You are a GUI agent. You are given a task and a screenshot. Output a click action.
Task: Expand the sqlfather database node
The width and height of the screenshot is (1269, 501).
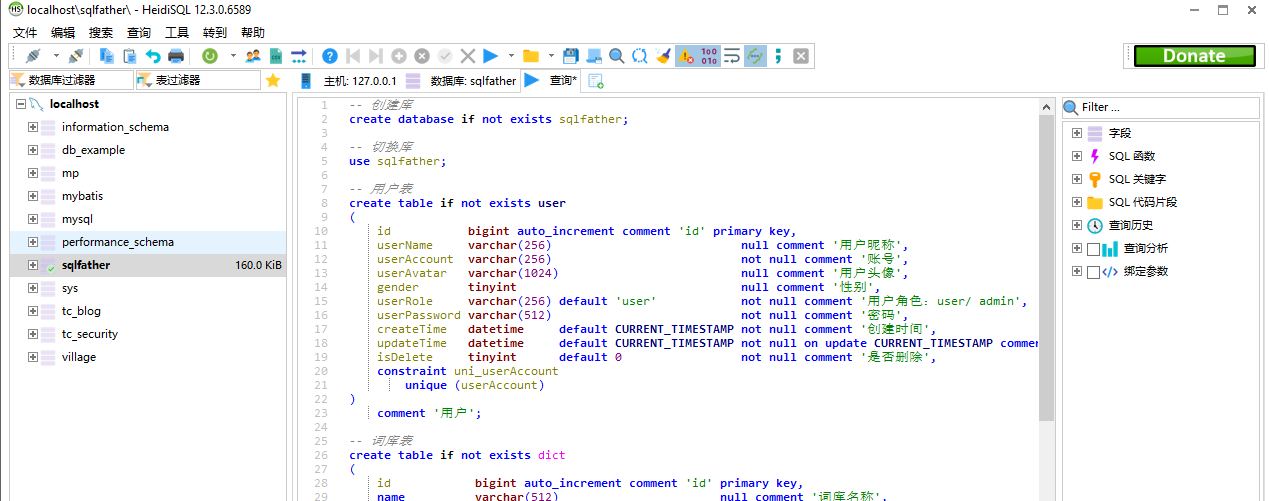point(33,265)
